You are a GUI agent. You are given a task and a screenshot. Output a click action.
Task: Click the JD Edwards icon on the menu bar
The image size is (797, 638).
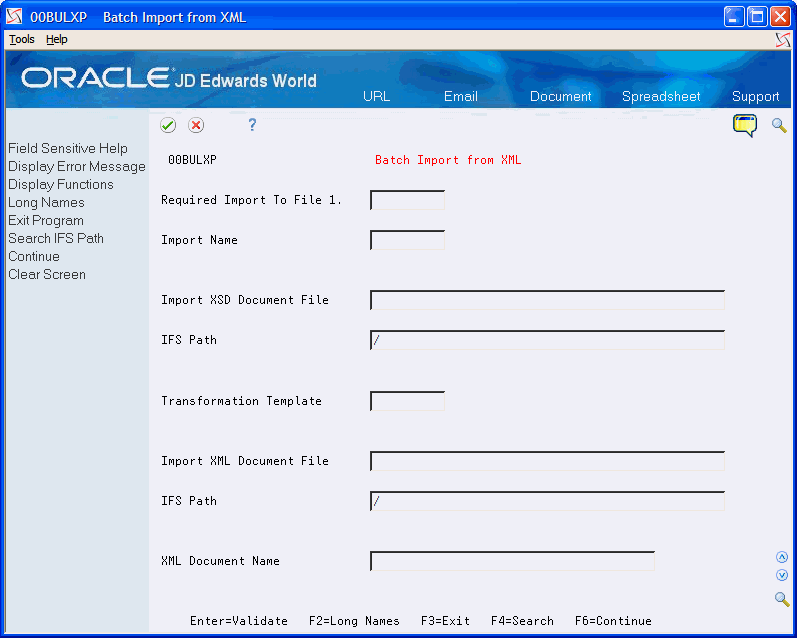point(783,40)
